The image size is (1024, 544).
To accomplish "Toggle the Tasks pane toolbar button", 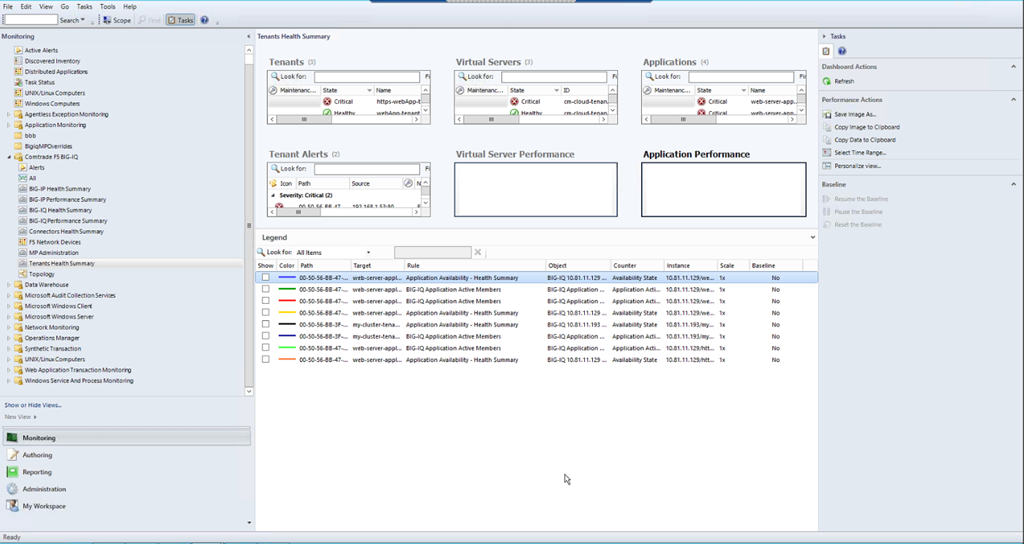I will 180,20.
